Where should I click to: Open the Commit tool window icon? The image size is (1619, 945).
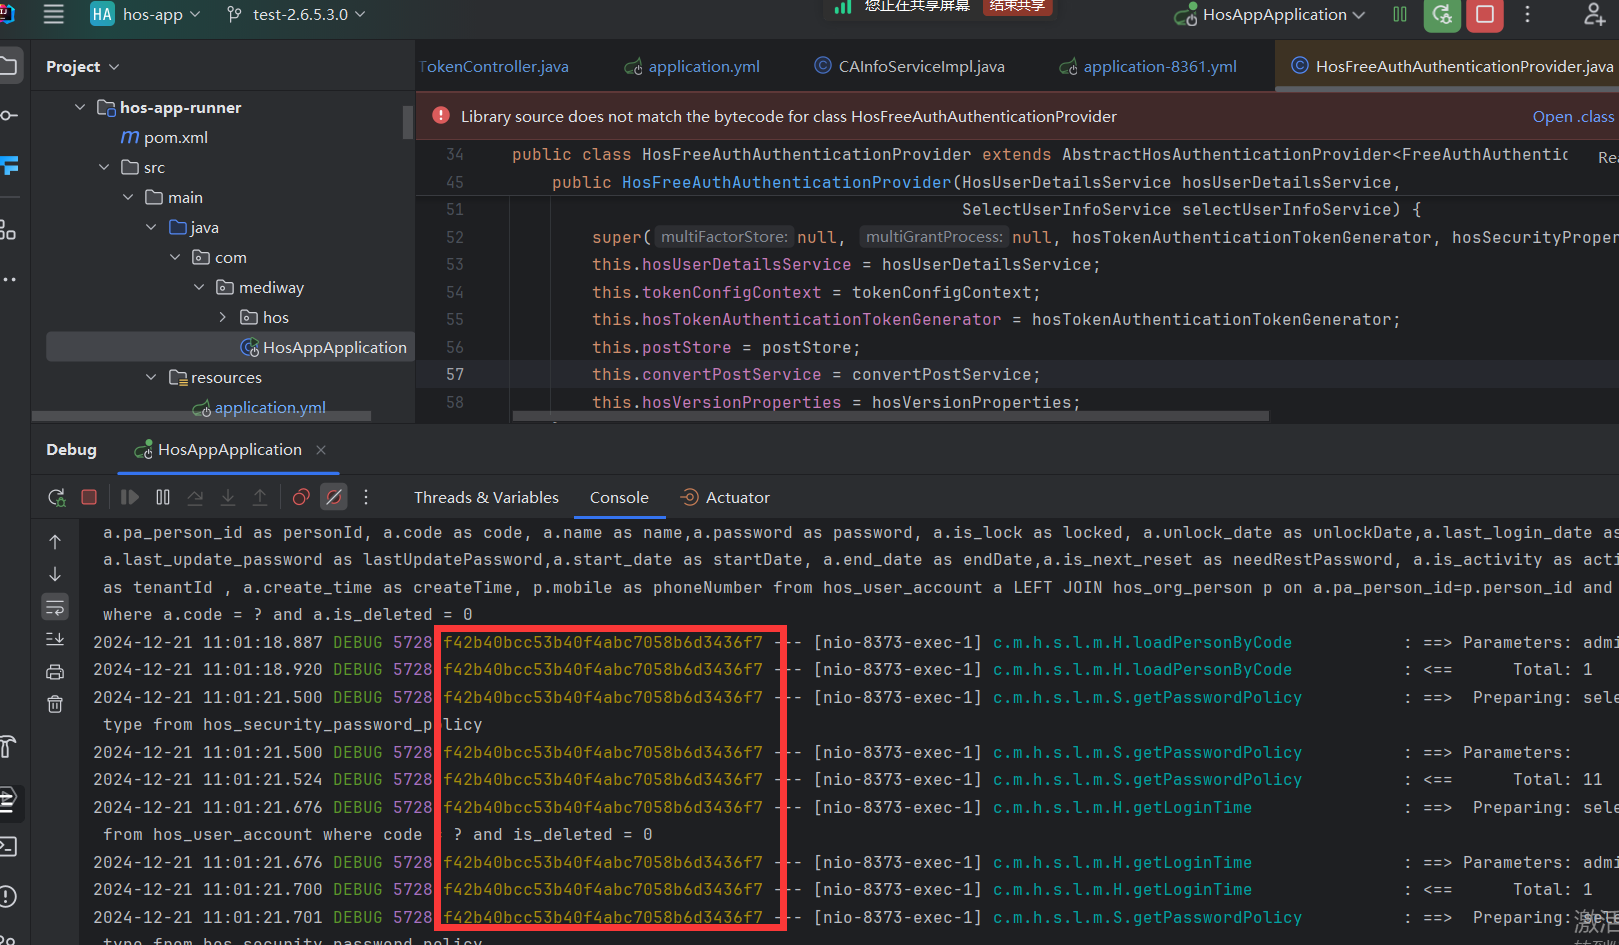(8, 115)
